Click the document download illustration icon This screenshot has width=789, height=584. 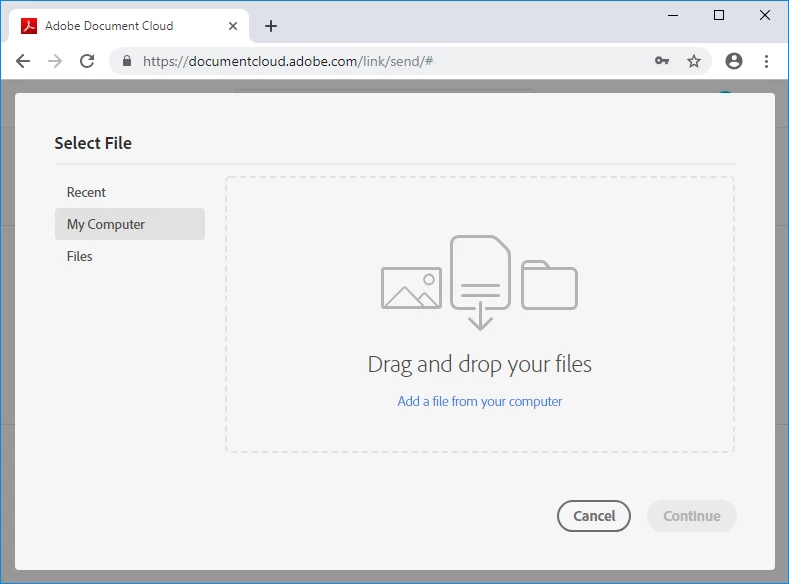pyautogui.click(x=480, y=283)
